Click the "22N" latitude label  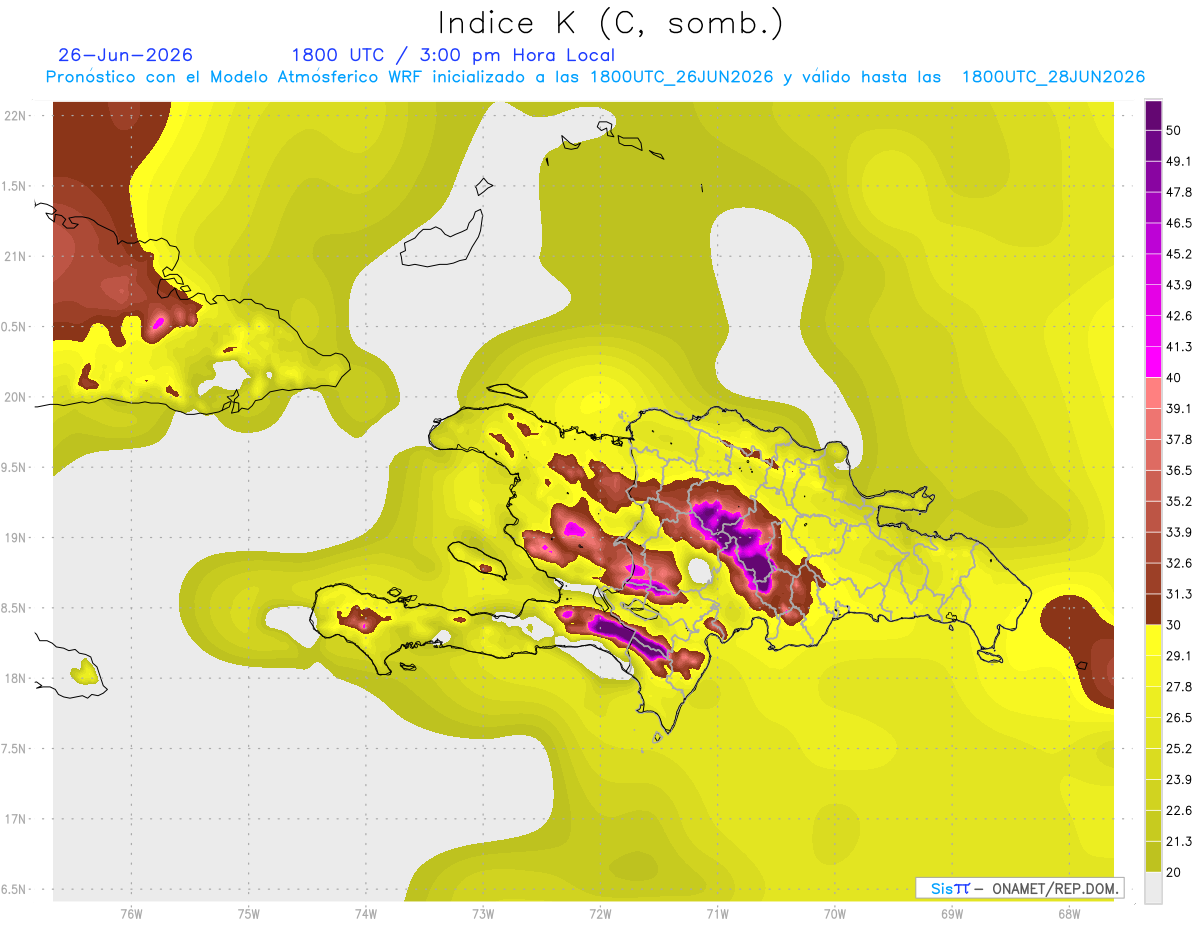pyautogui.click(x=16, y=116)
